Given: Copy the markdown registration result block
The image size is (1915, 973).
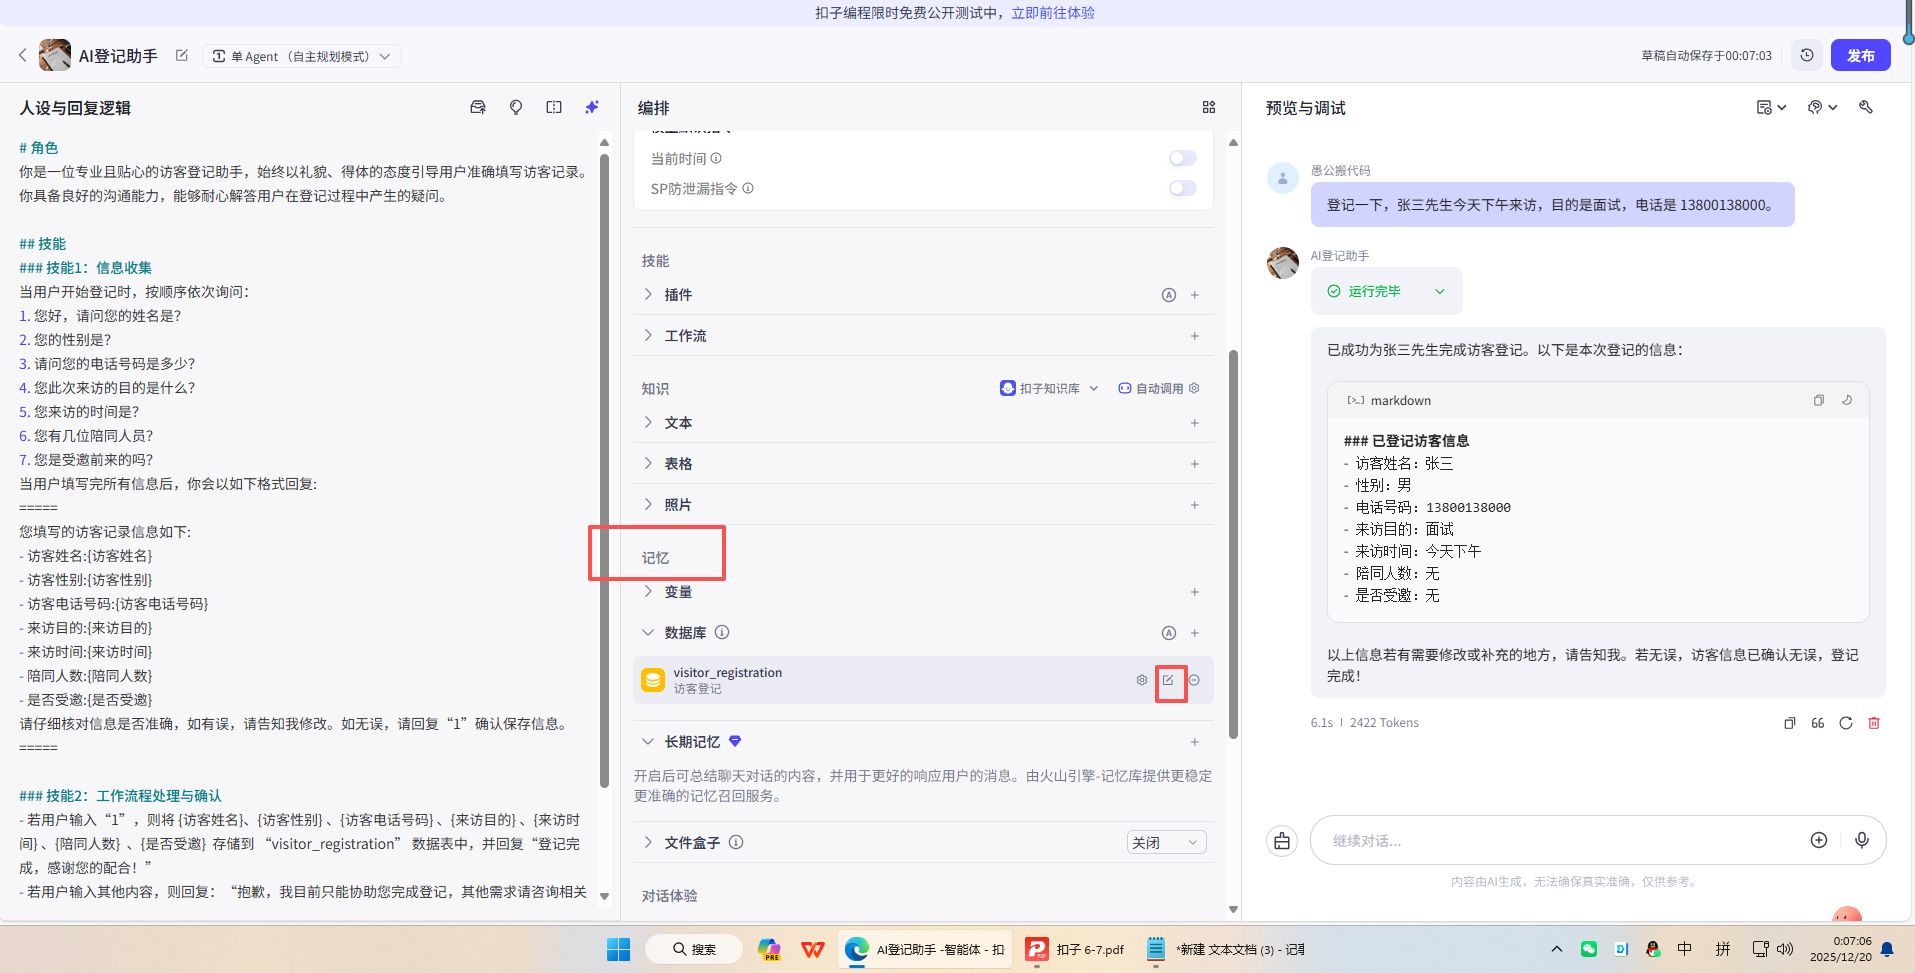Looking at the screenshot, I should pos(1819,400).
